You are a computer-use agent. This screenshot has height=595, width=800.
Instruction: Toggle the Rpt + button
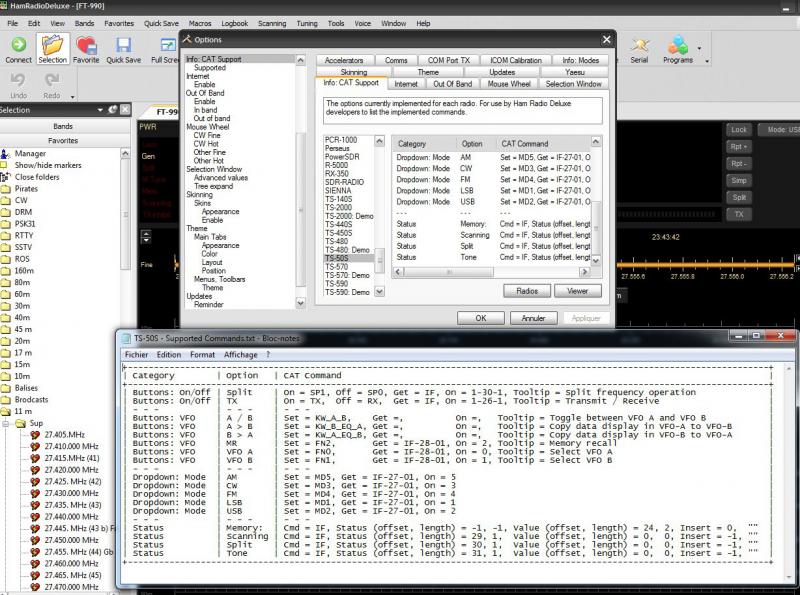click(x=738, y=147)
